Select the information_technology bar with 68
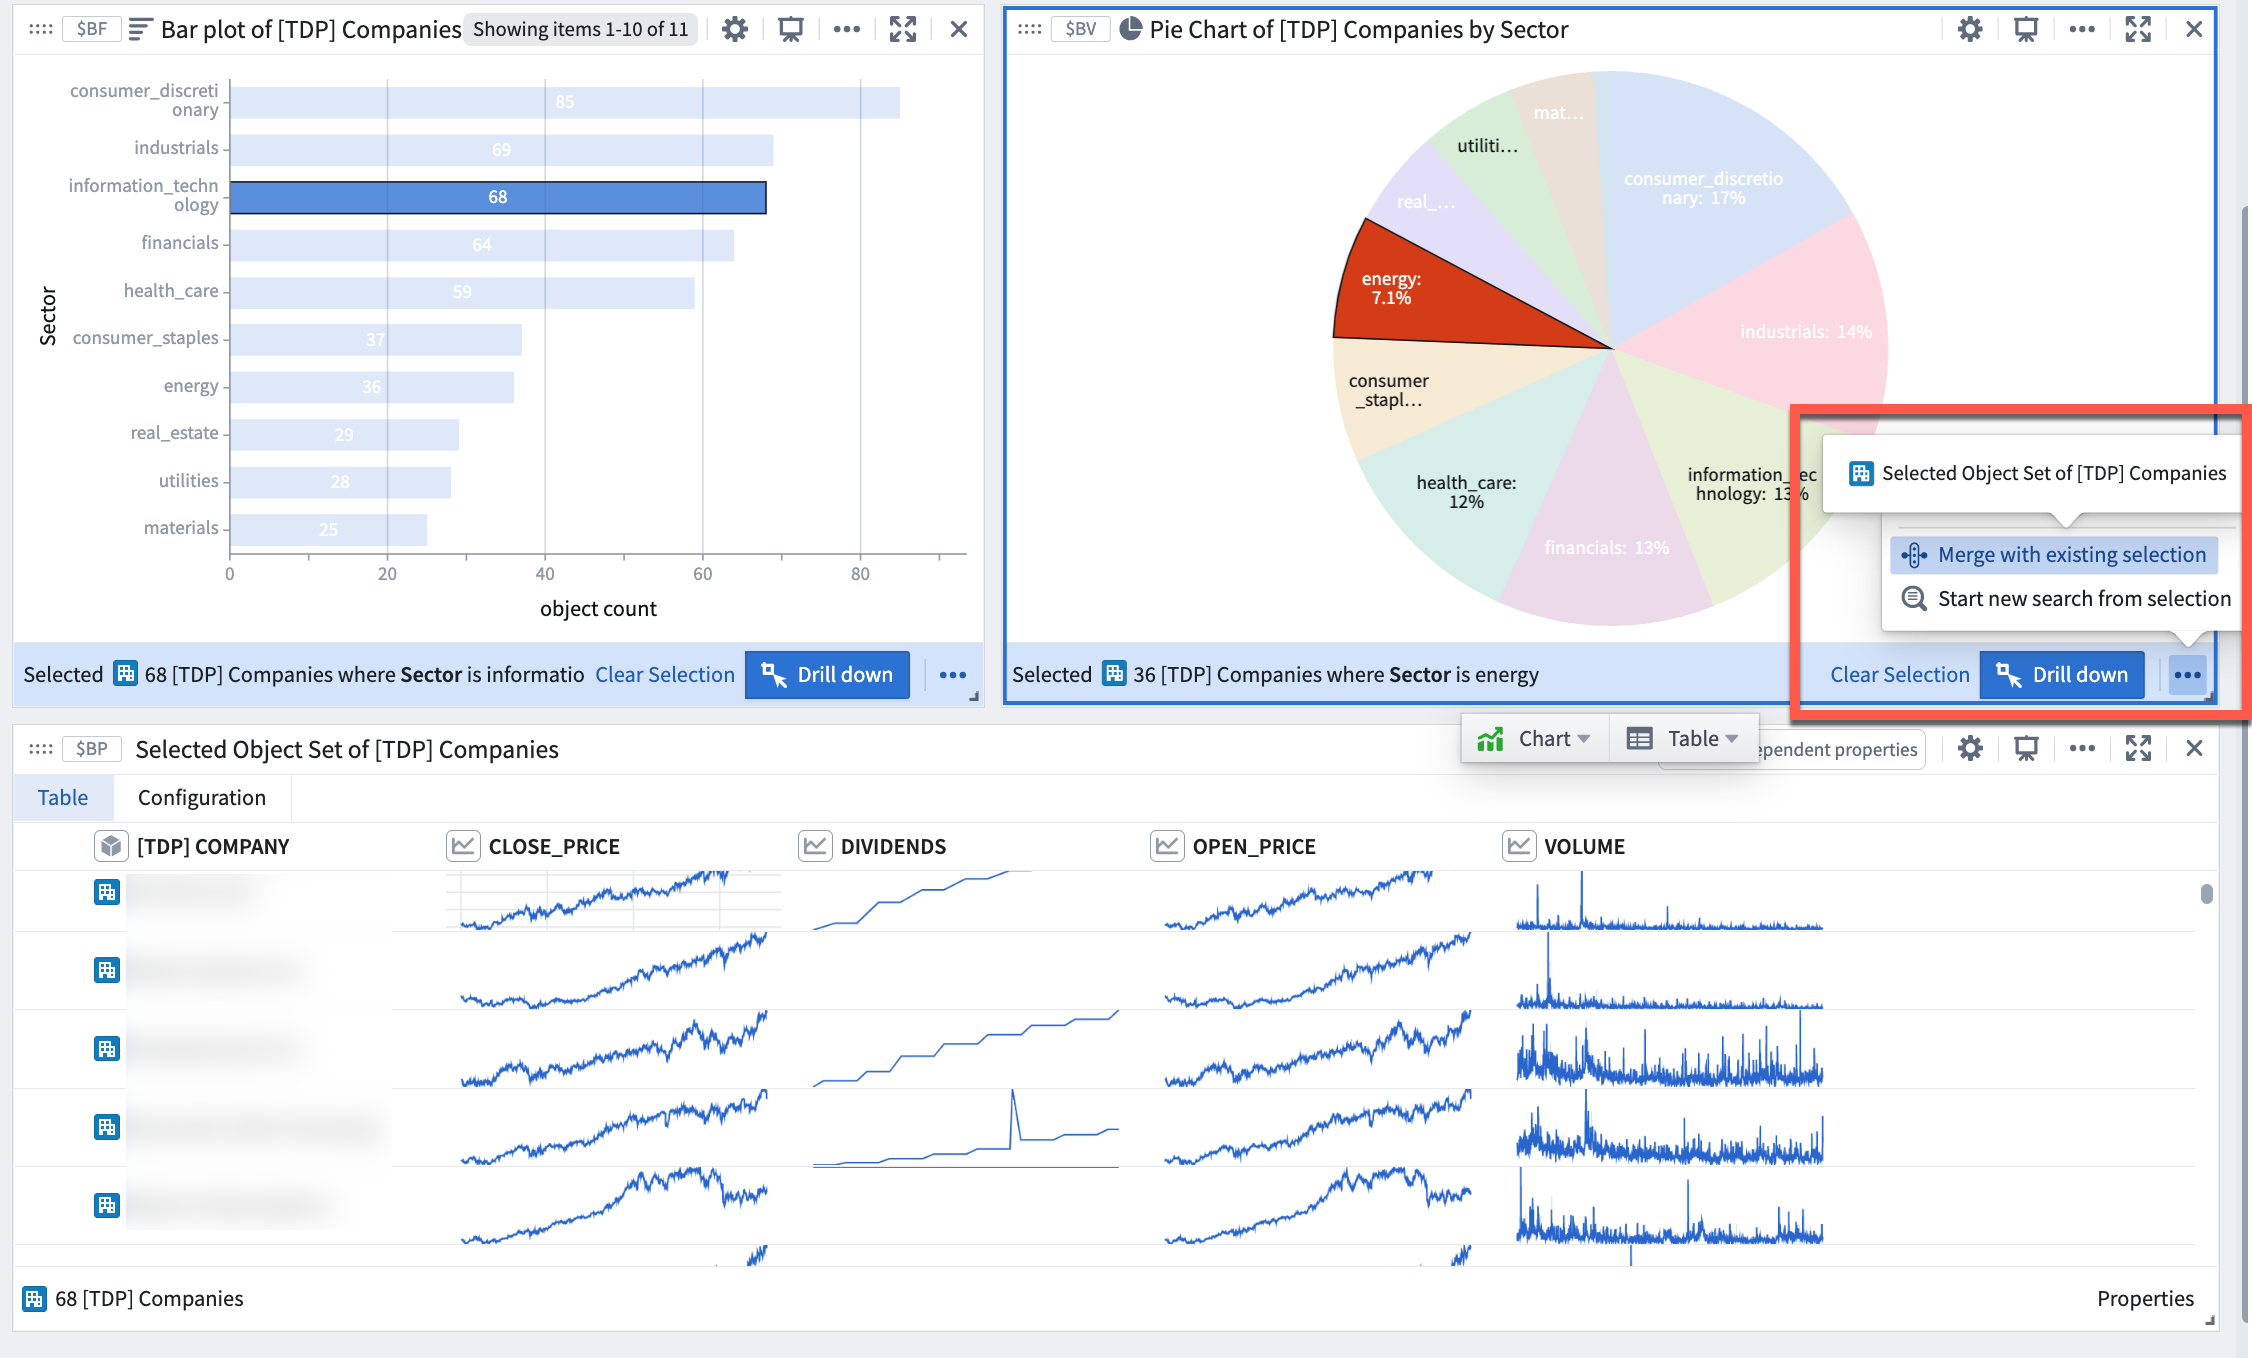Viewport: 2252px width, 1358px height. click(x=498, y=198)
